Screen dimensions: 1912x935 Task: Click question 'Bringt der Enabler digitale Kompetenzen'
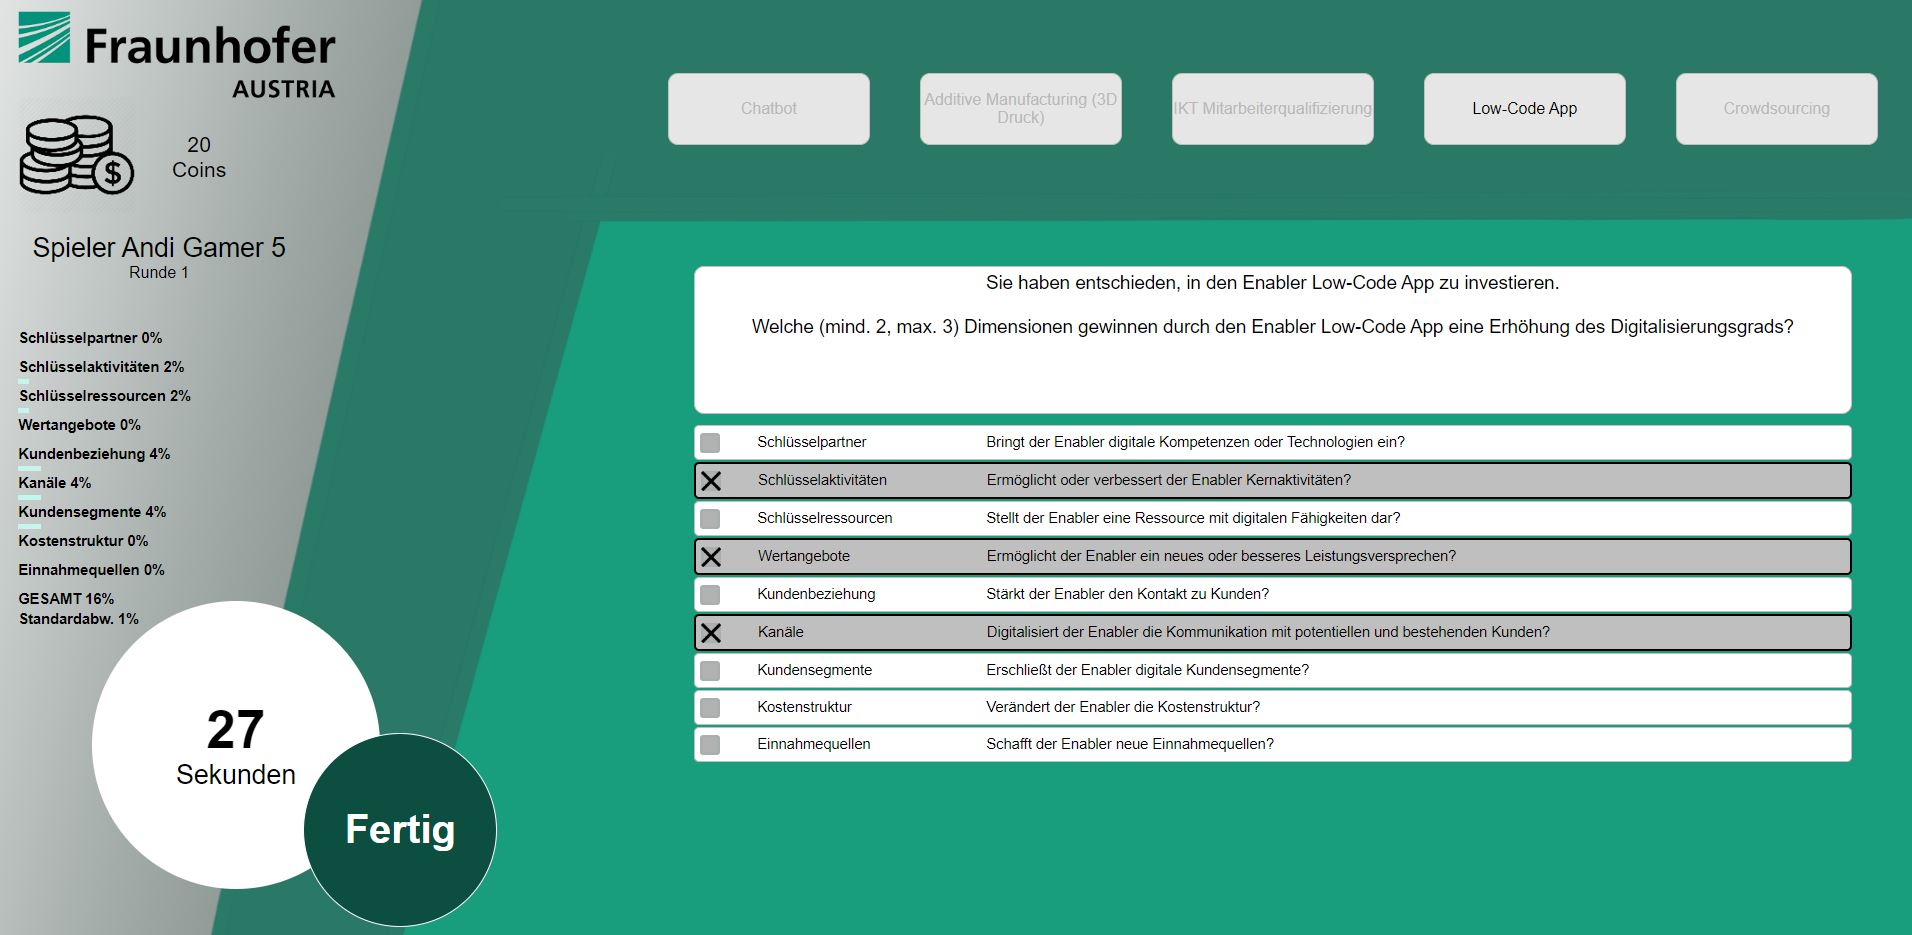[1195, 442]
